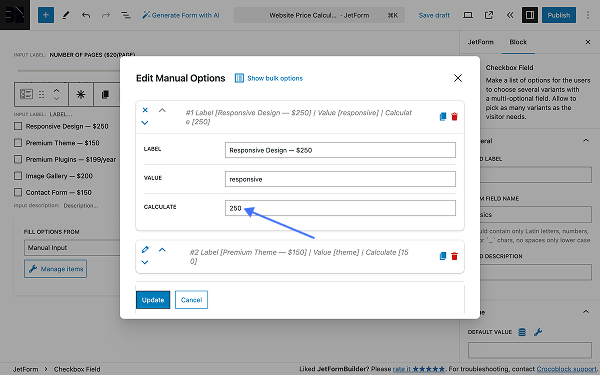Check Image Gallery — $200 checkbox
The width and height of the screenshot is (600, 375).
click(18, 176)
